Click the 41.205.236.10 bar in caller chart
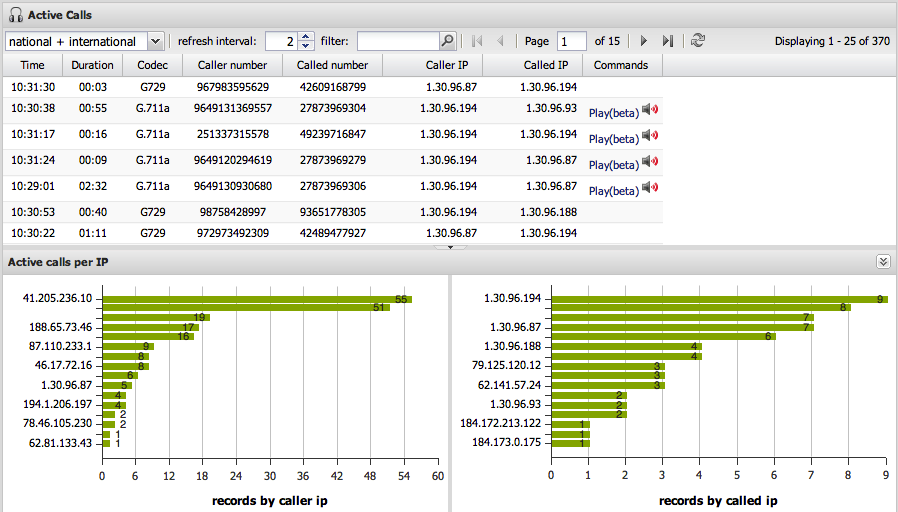The width and height of the screenshot is (898, 512). [x=257, y=298]
